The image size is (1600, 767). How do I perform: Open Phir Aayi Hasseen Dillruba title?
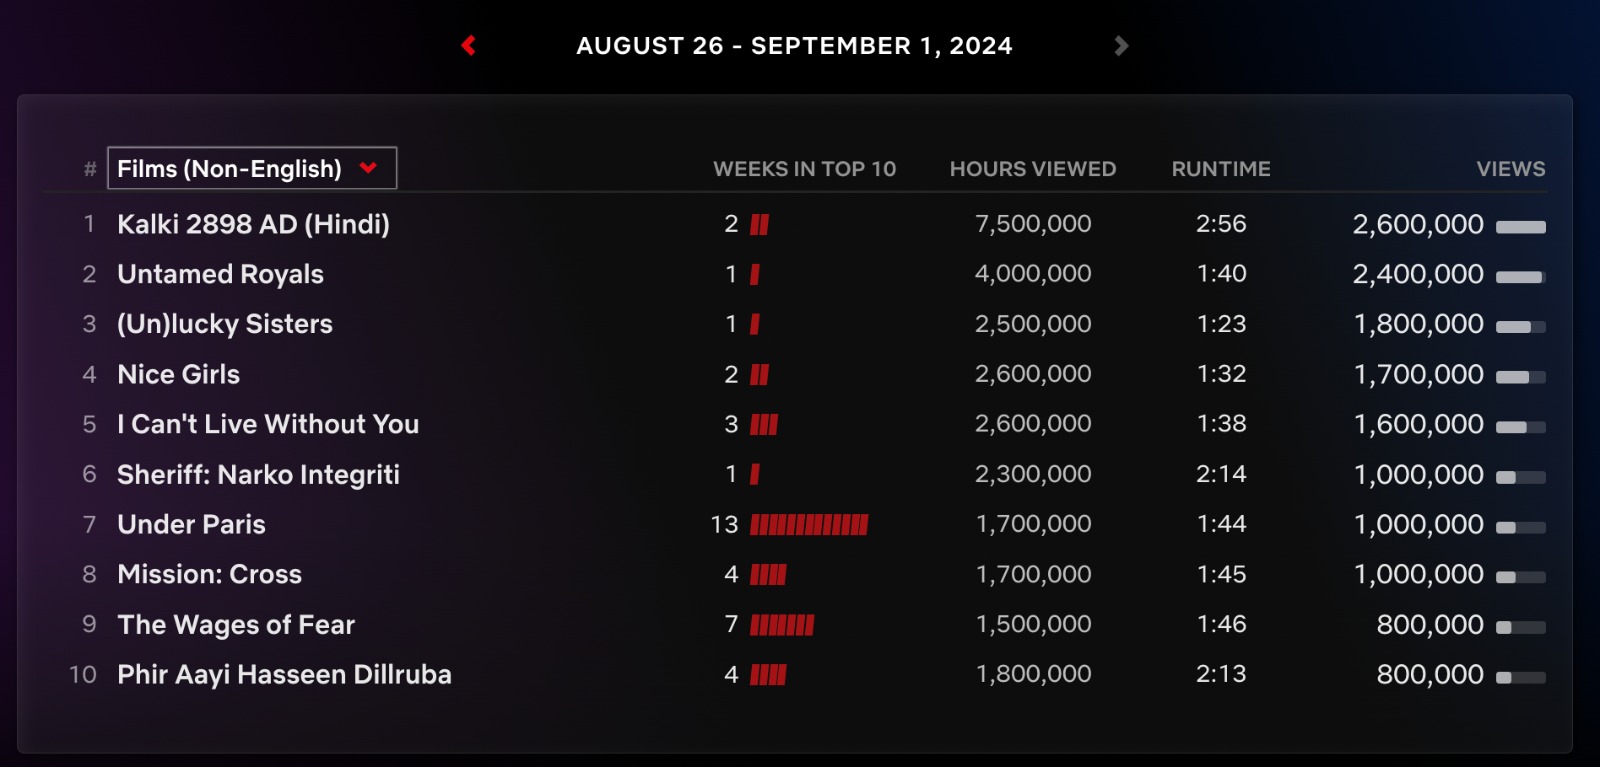click(x=284, y=675)
